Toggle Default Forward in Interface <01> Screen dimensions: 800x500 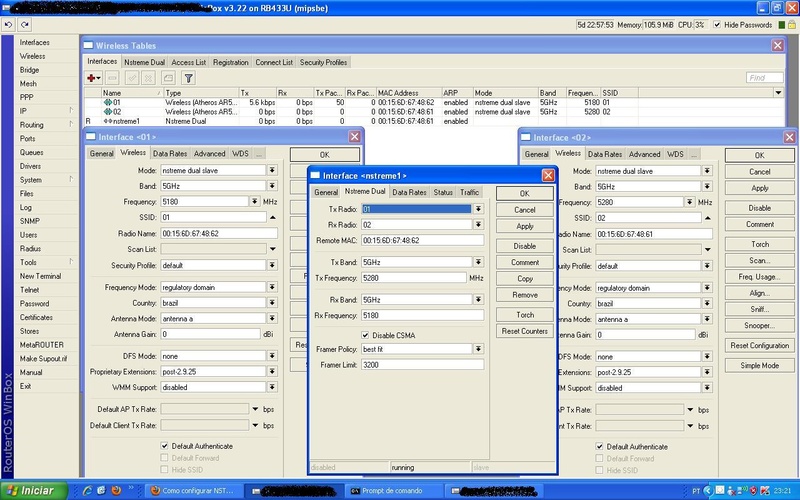(164, 458)
